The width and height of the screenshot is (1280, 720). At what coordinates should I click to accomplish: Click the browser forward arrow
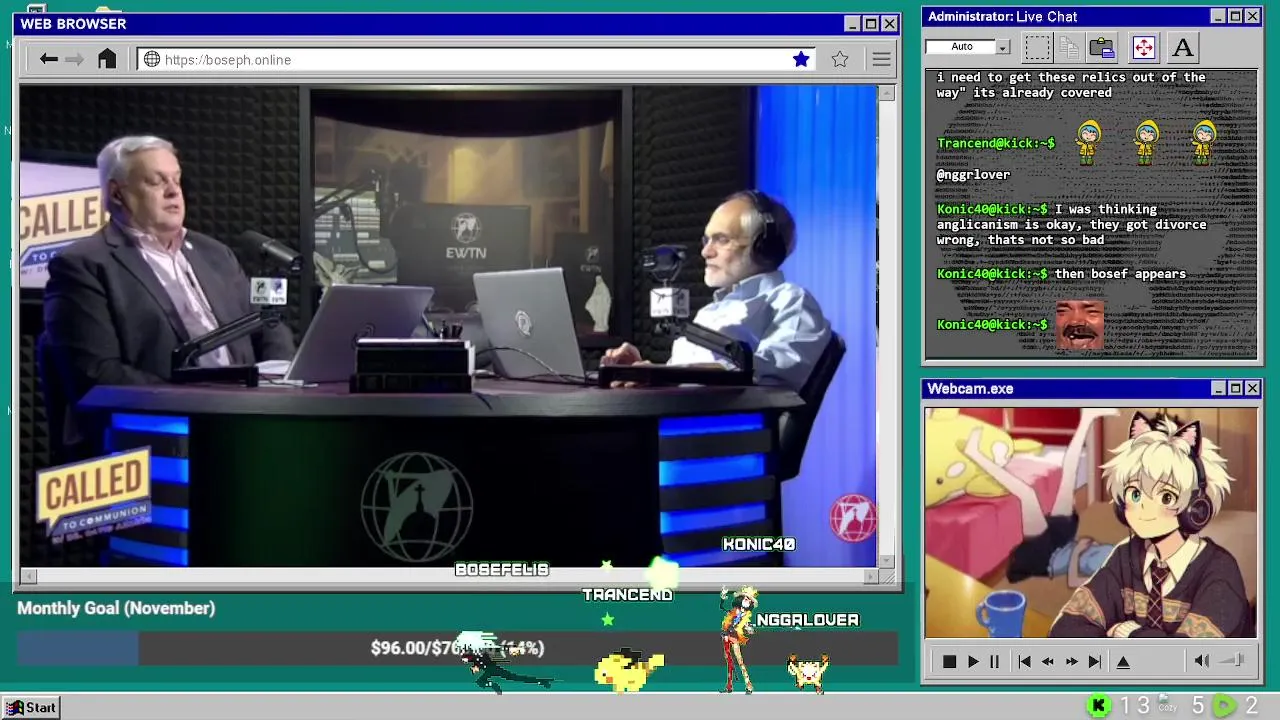pos(74,59)
